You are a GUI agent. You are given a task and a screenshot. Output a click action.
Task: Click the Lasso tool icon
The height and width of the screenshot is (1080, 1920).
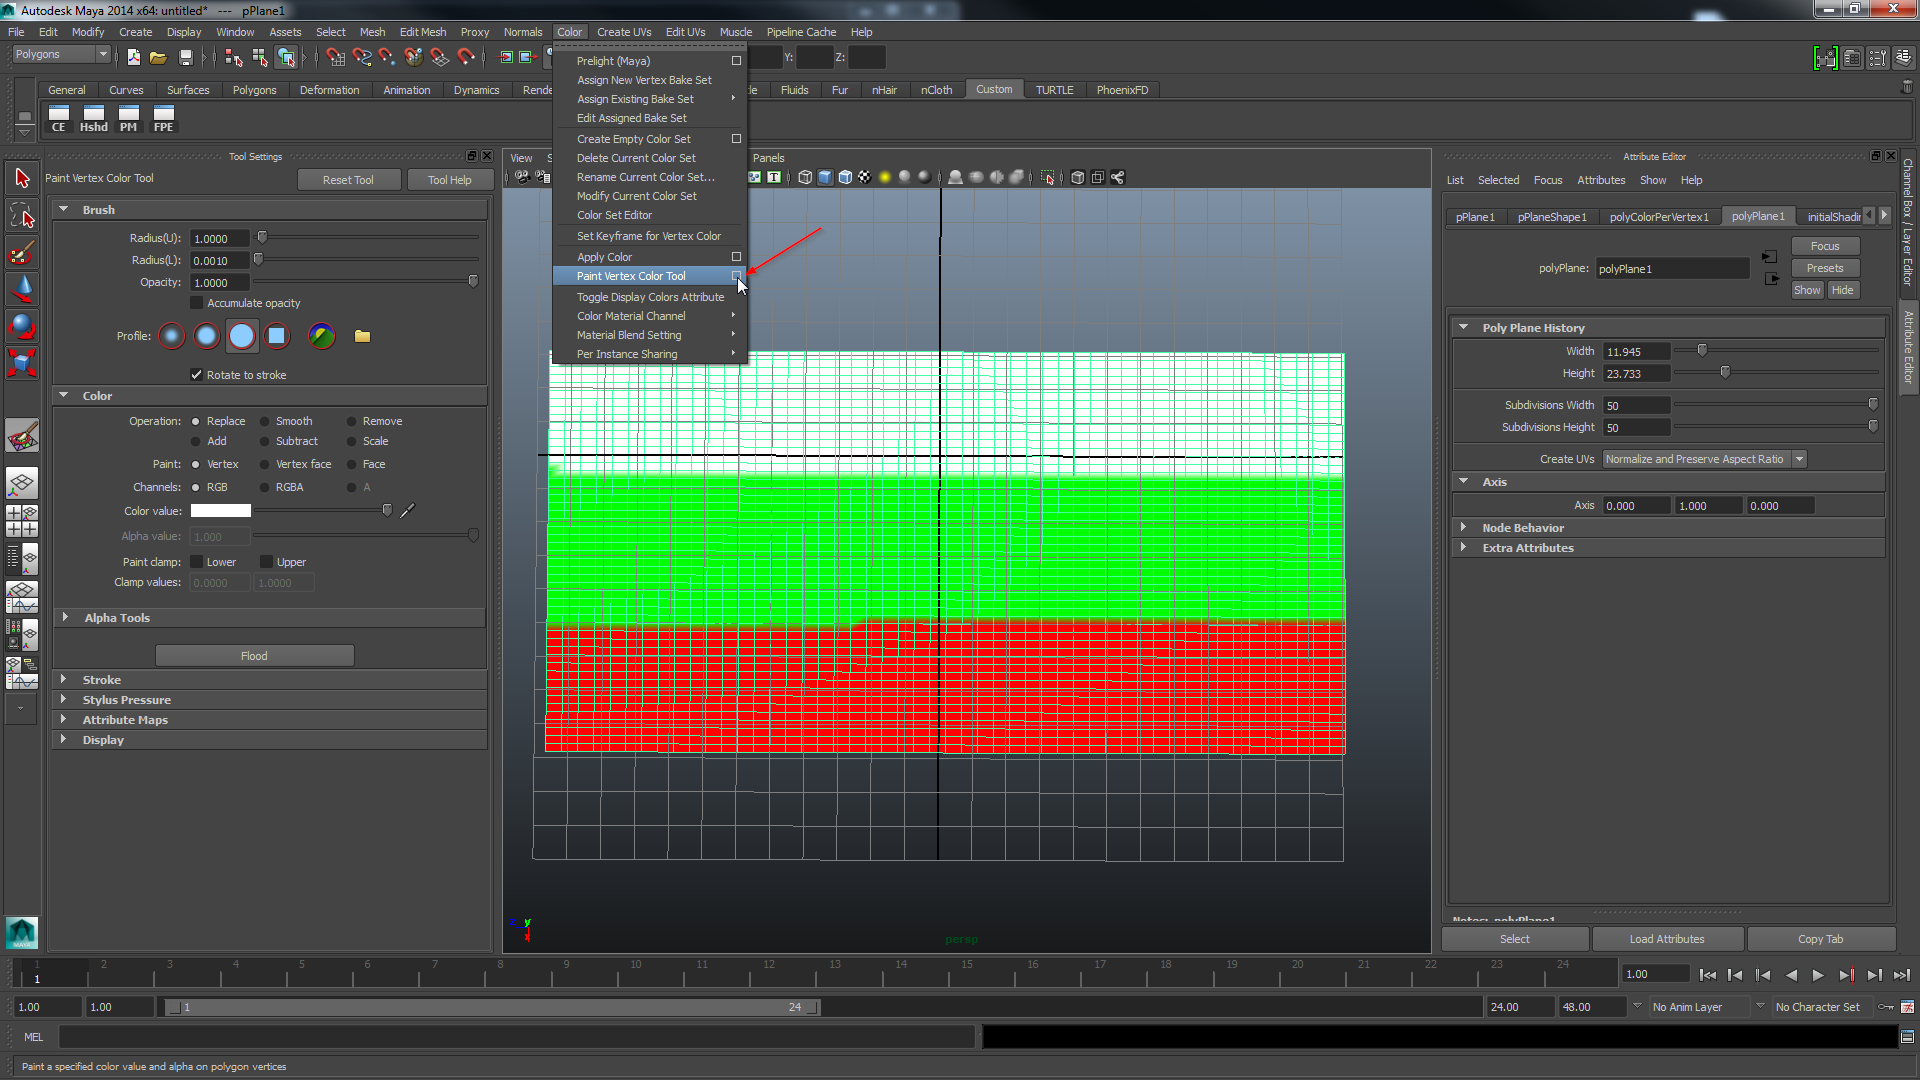coord(22,216)
